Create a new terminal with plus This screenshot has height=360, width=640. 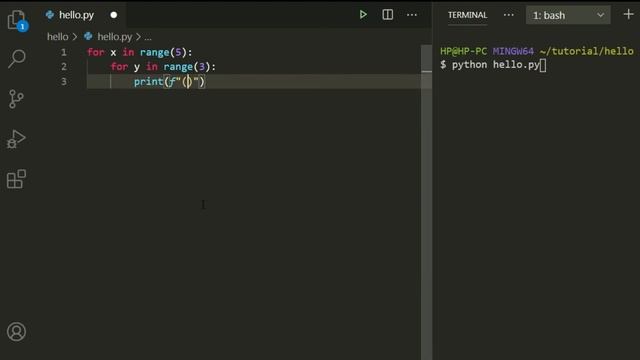(628, 15)
